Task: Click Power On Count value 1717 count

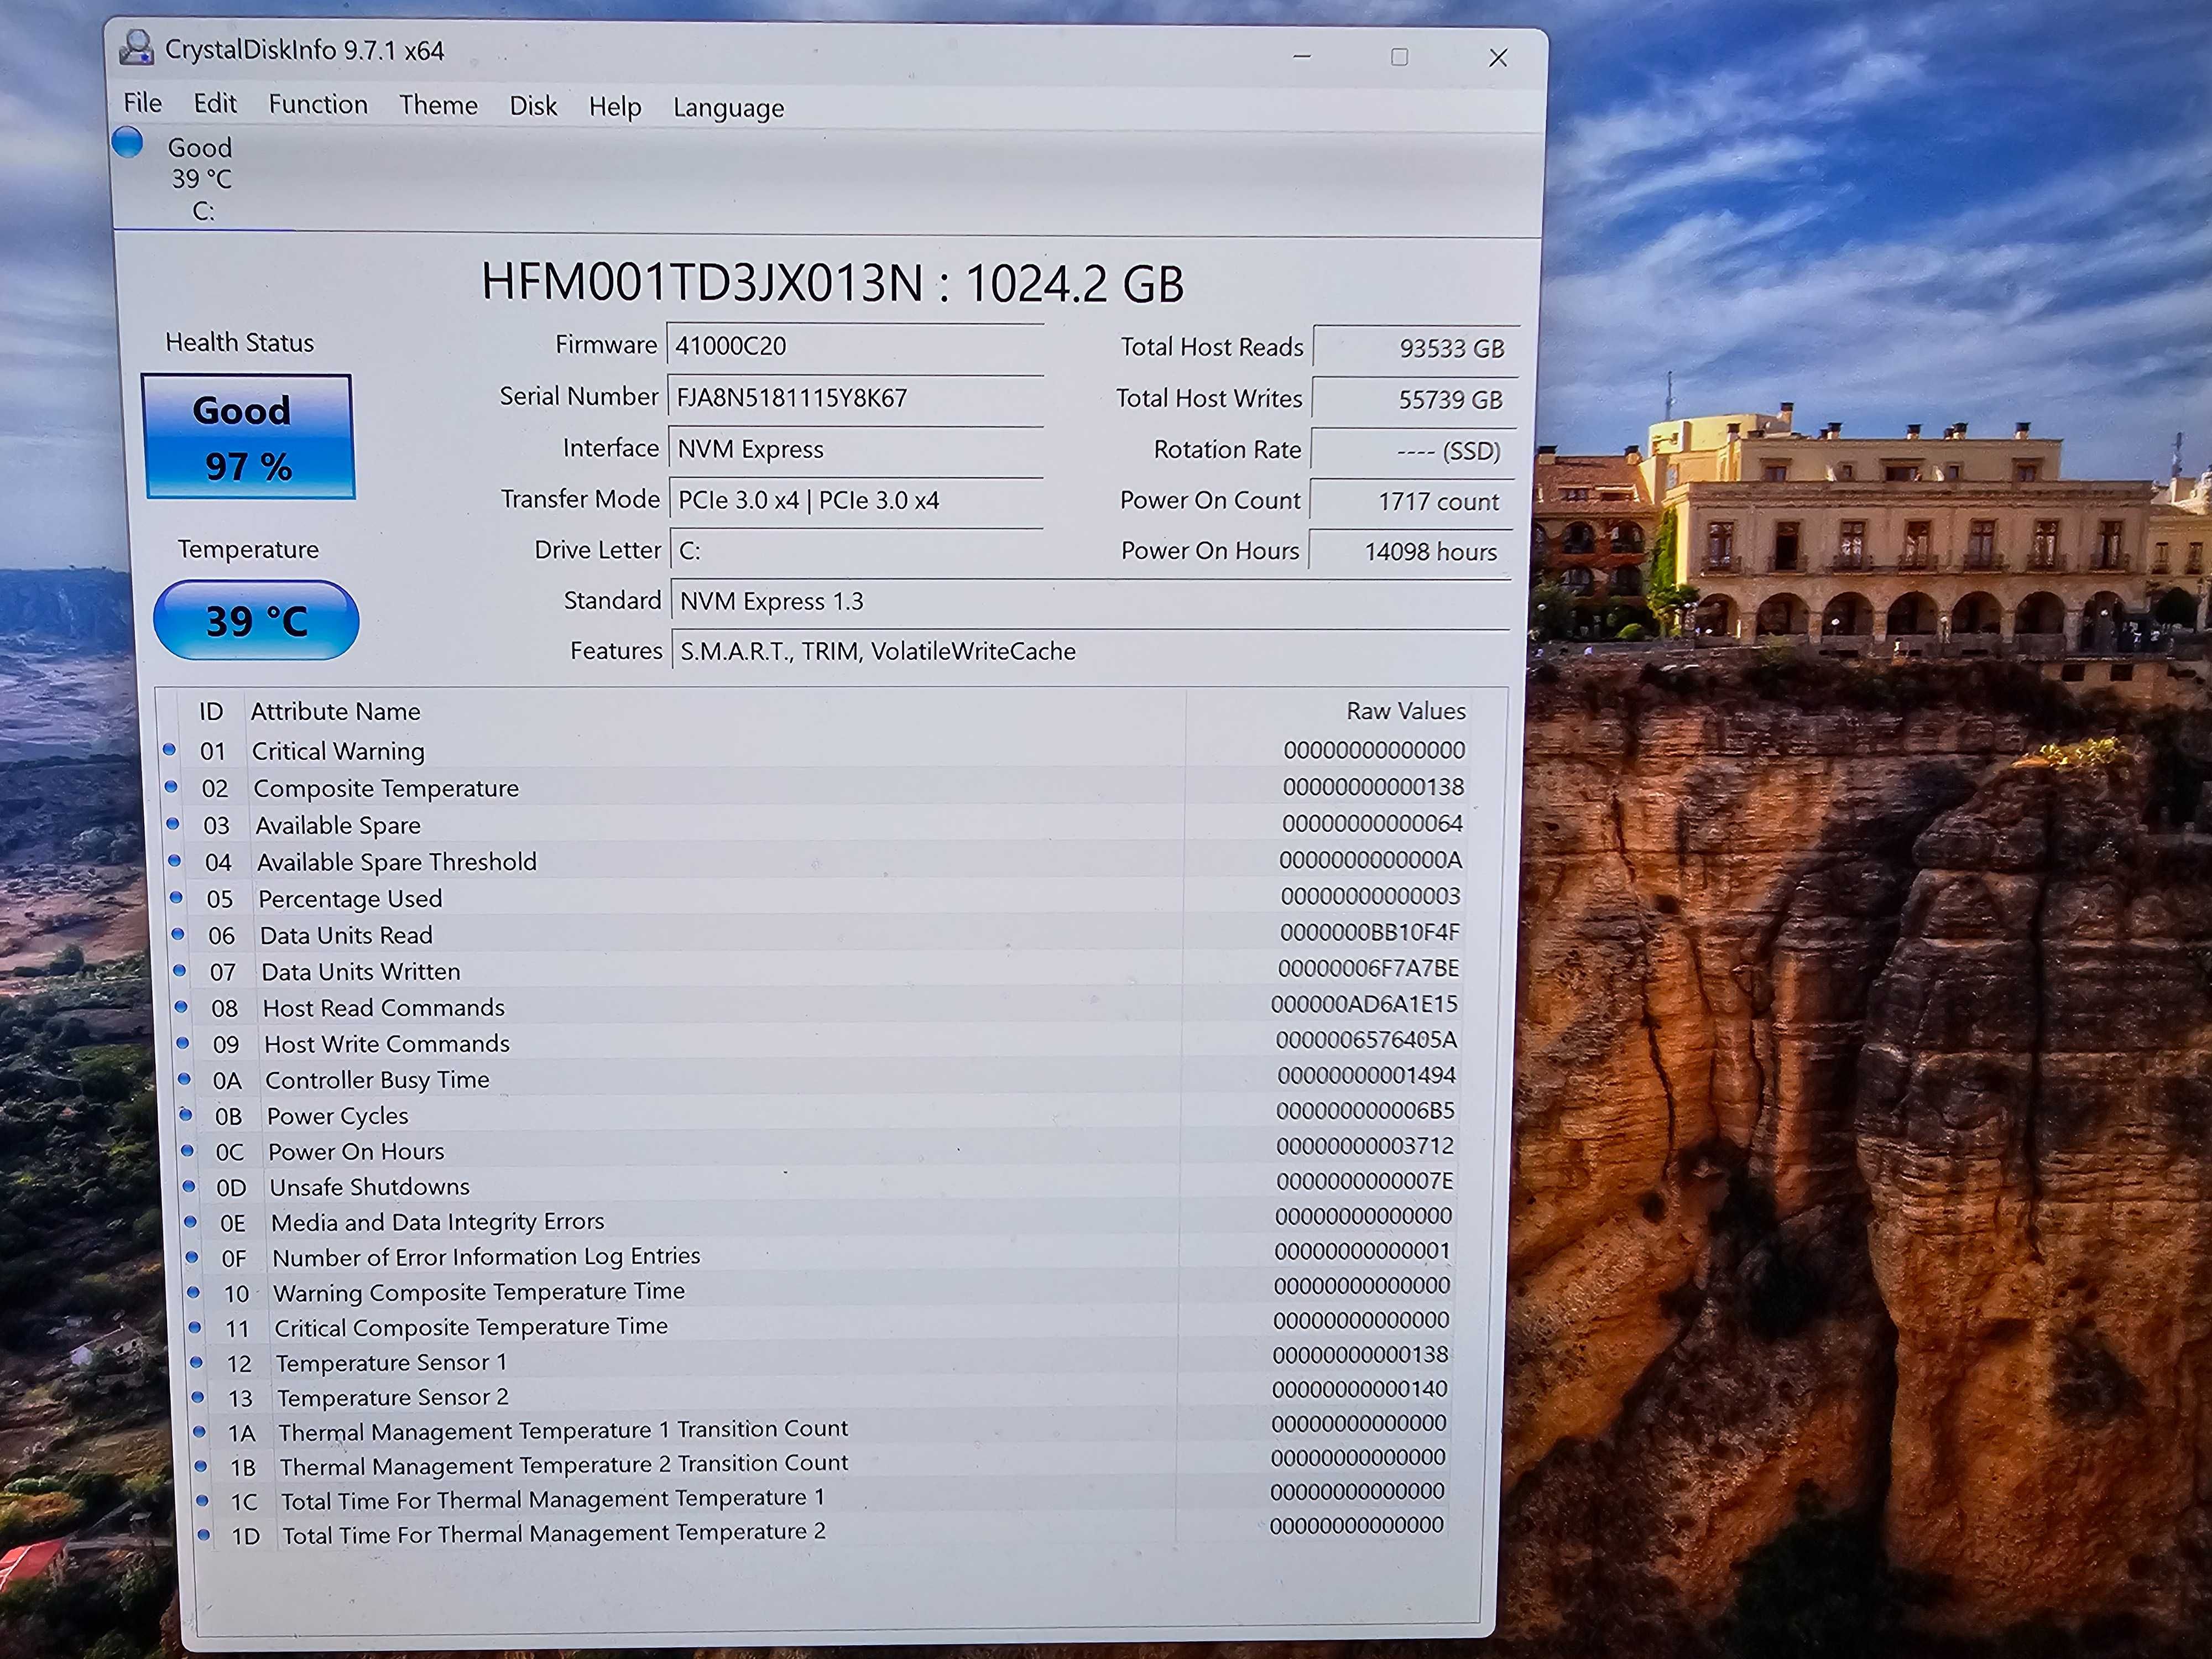Action: (x=1413, y=502)
